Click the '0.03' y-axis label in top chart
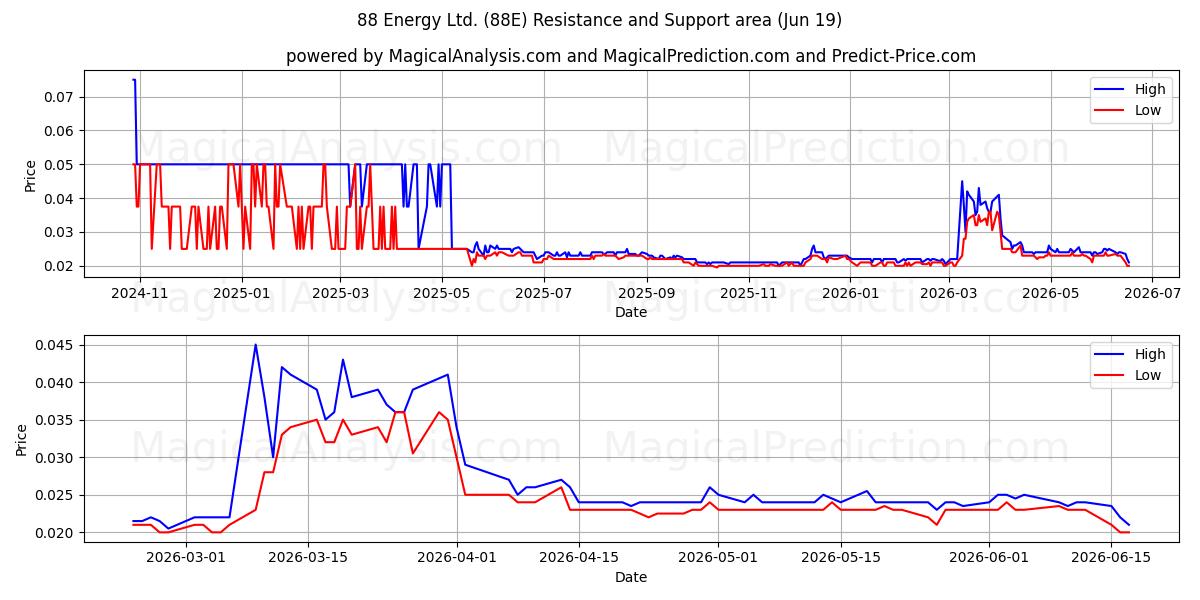 pyautogui.click(x=60, y=233)
